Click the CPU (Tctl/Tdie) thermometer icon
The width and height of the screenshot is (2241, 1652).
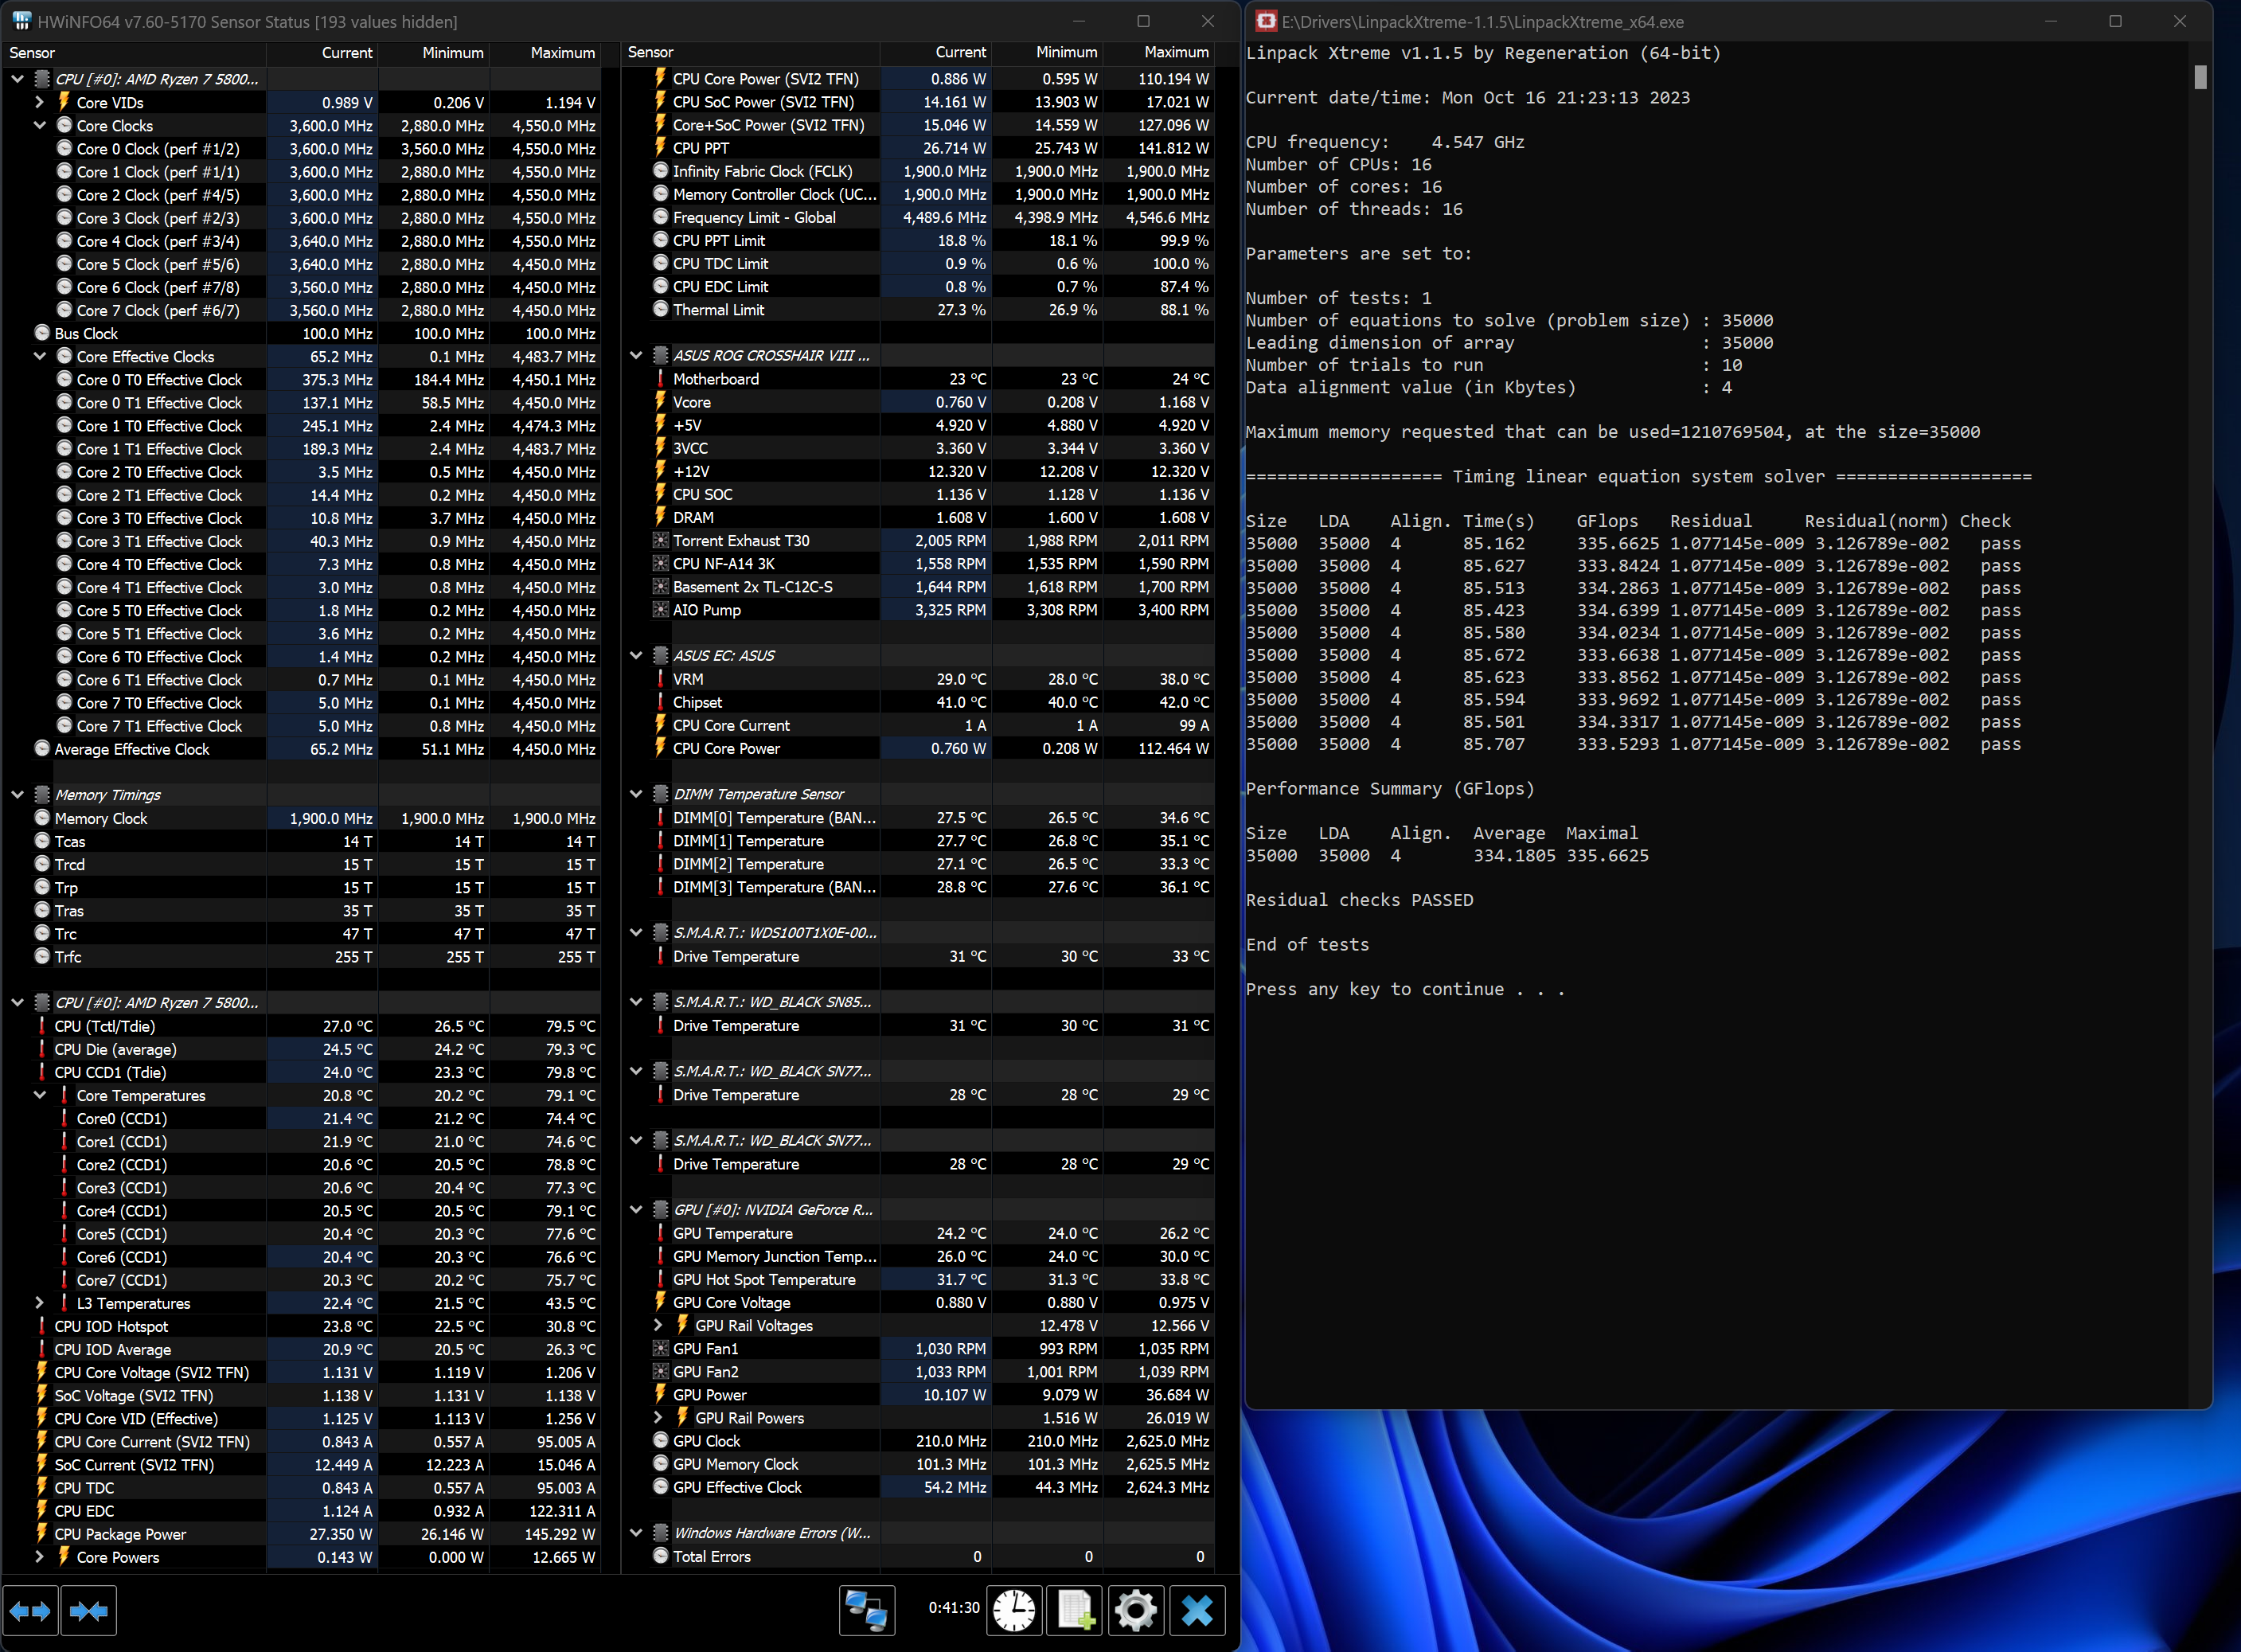42,1026
